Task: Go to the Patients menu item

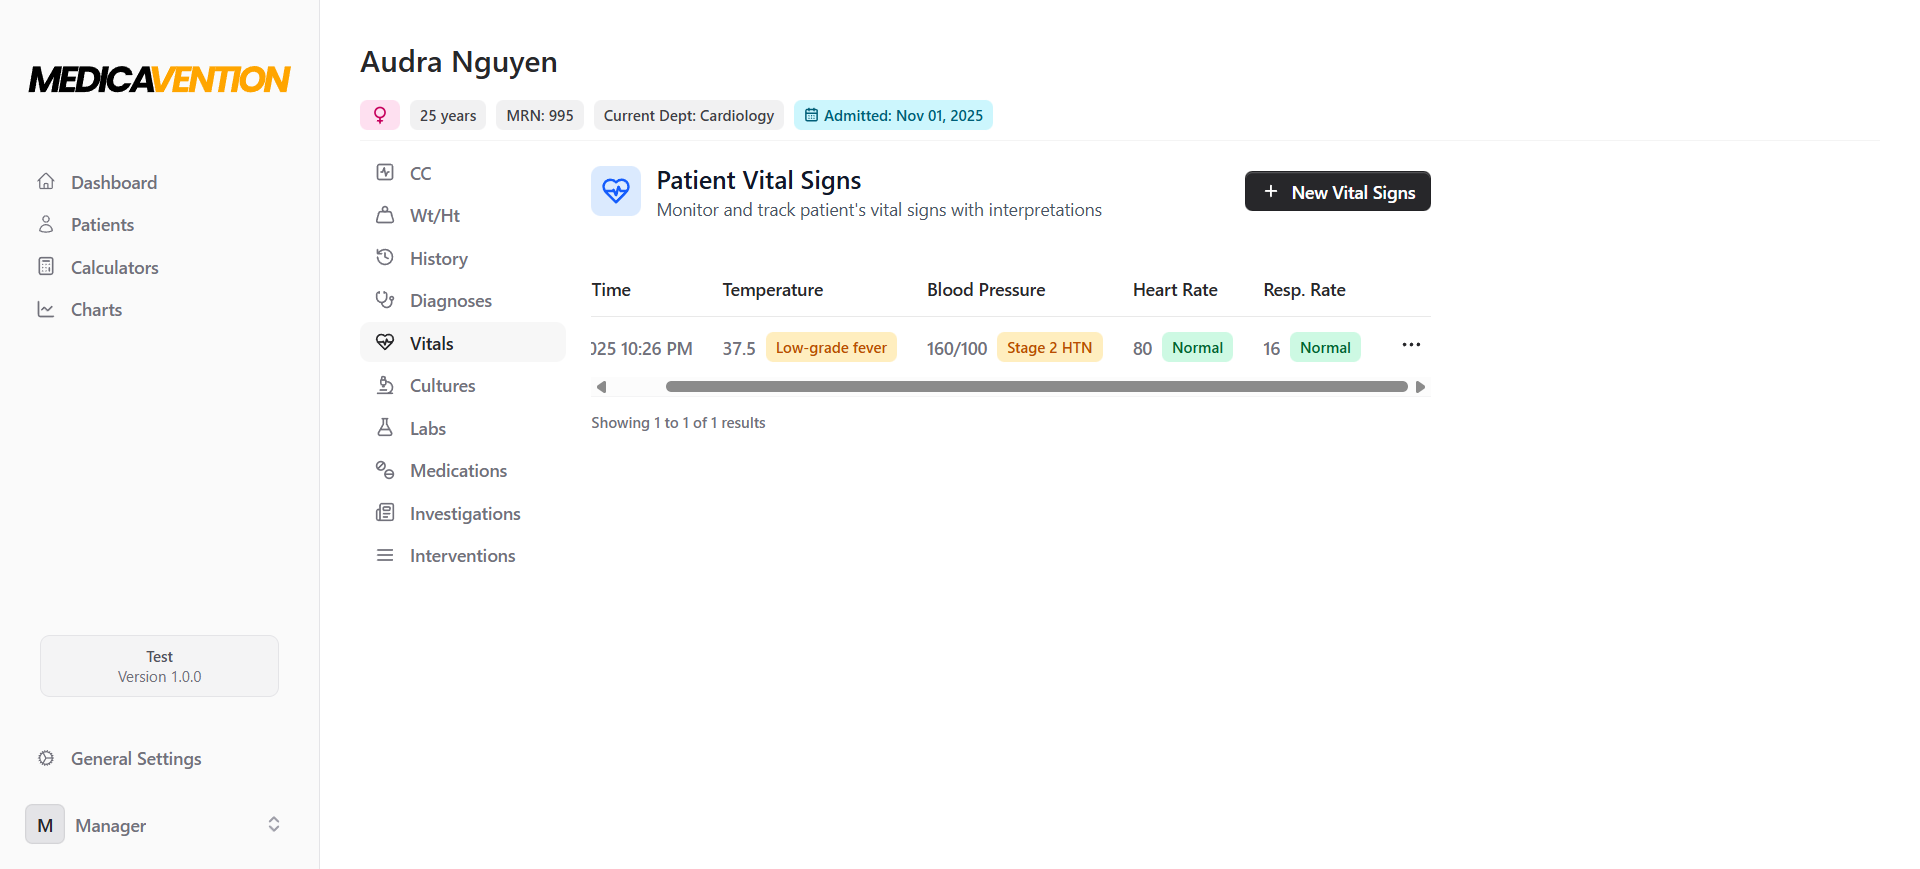Action: (x=102, y=224)
